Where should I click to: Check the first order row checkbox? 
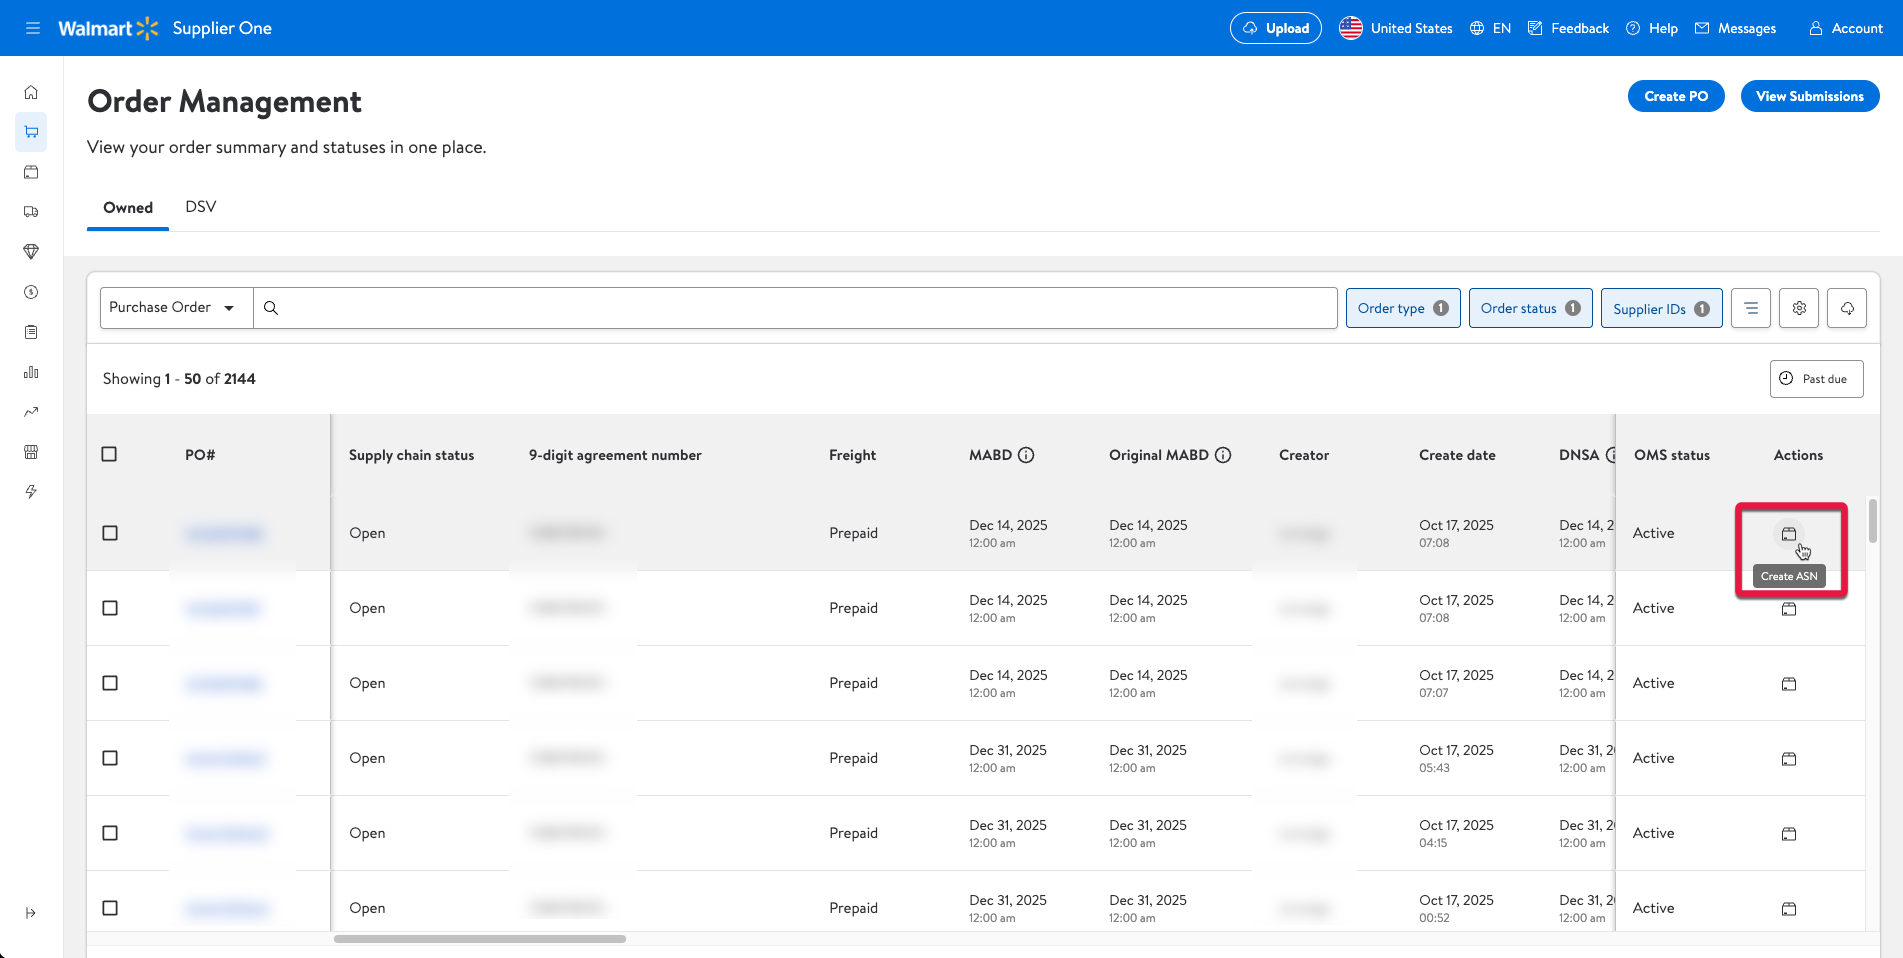pos(110,533)
